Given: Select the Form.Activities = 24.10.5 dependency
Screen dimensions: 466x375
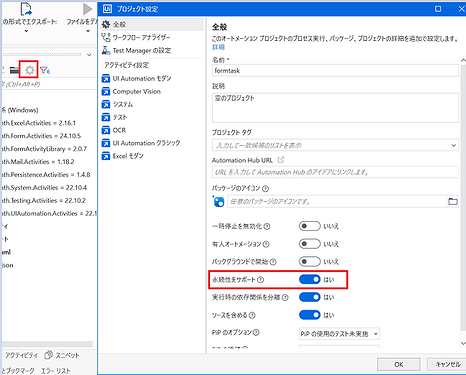Looking at the screenshot, I should tap(41, 136).
